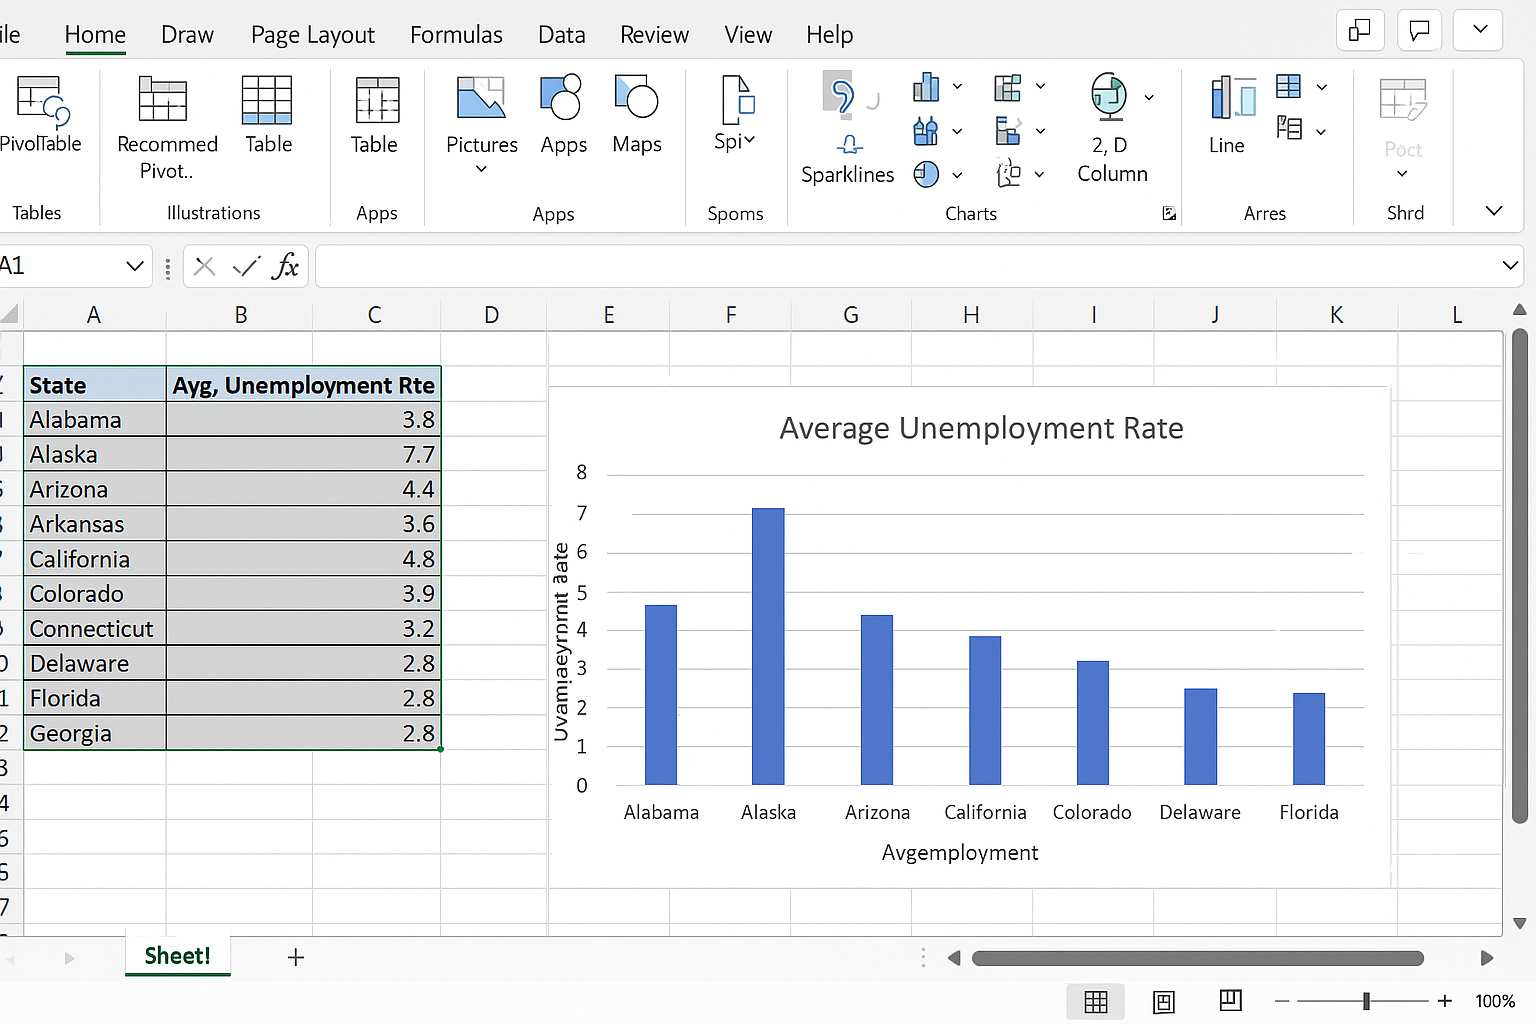1536x1024 pixels.
Task: Click the 100% zoom level
Action: click(x=1495, y=1001)
